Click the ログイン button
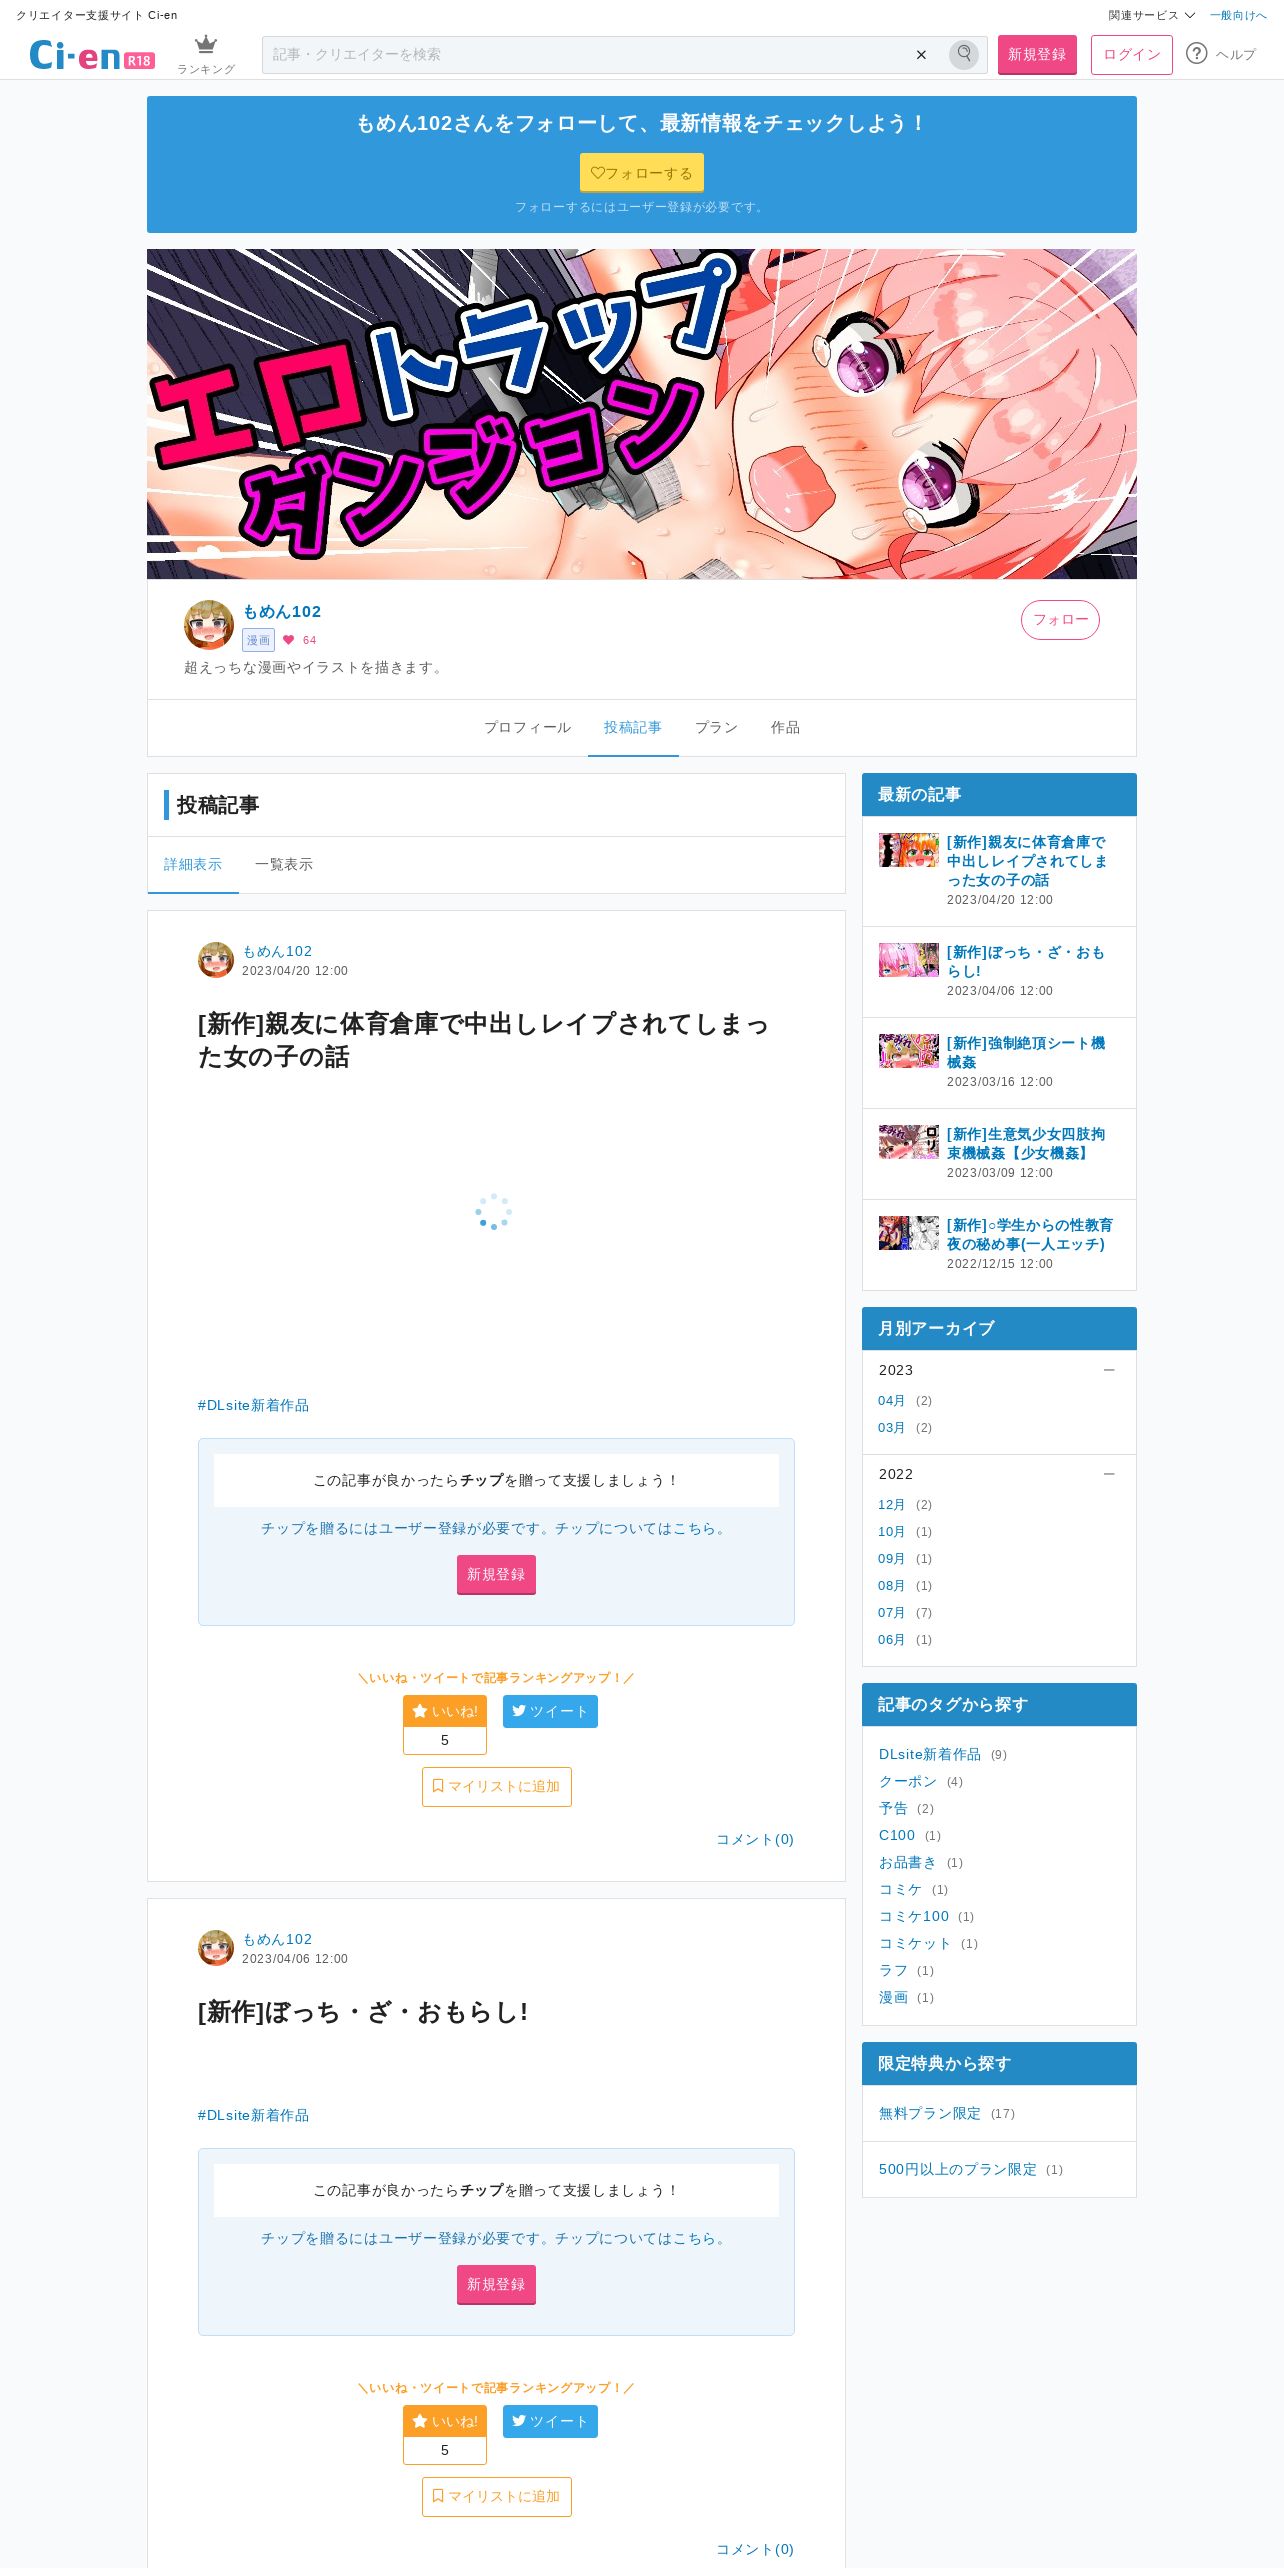 1132,55
